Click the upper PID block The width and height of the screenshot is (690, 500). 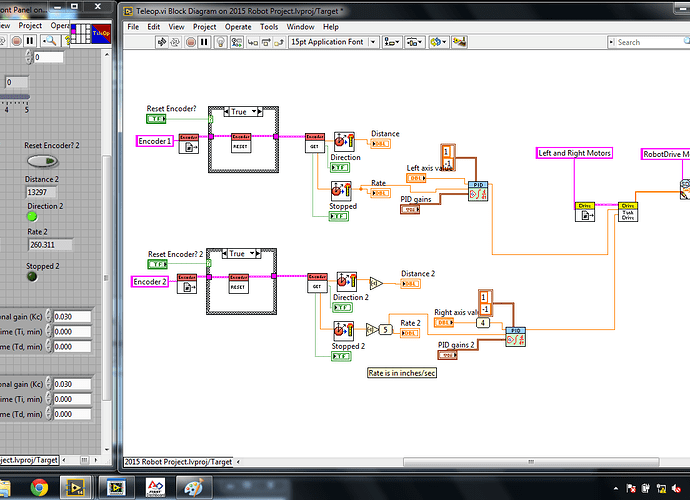point(478,191)
